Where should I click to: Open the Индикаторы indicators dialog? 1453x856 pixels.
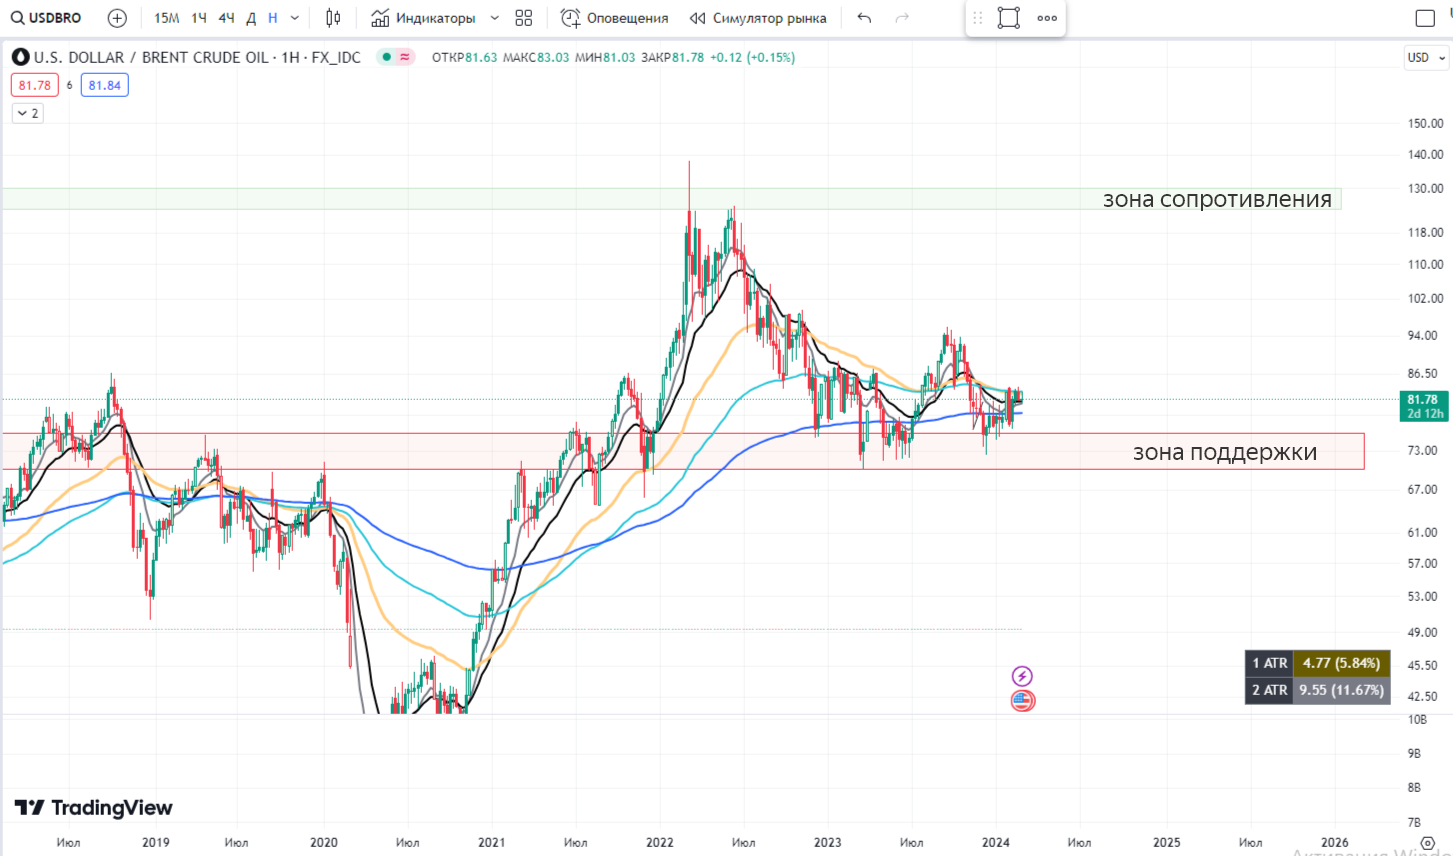pos(423,18)
